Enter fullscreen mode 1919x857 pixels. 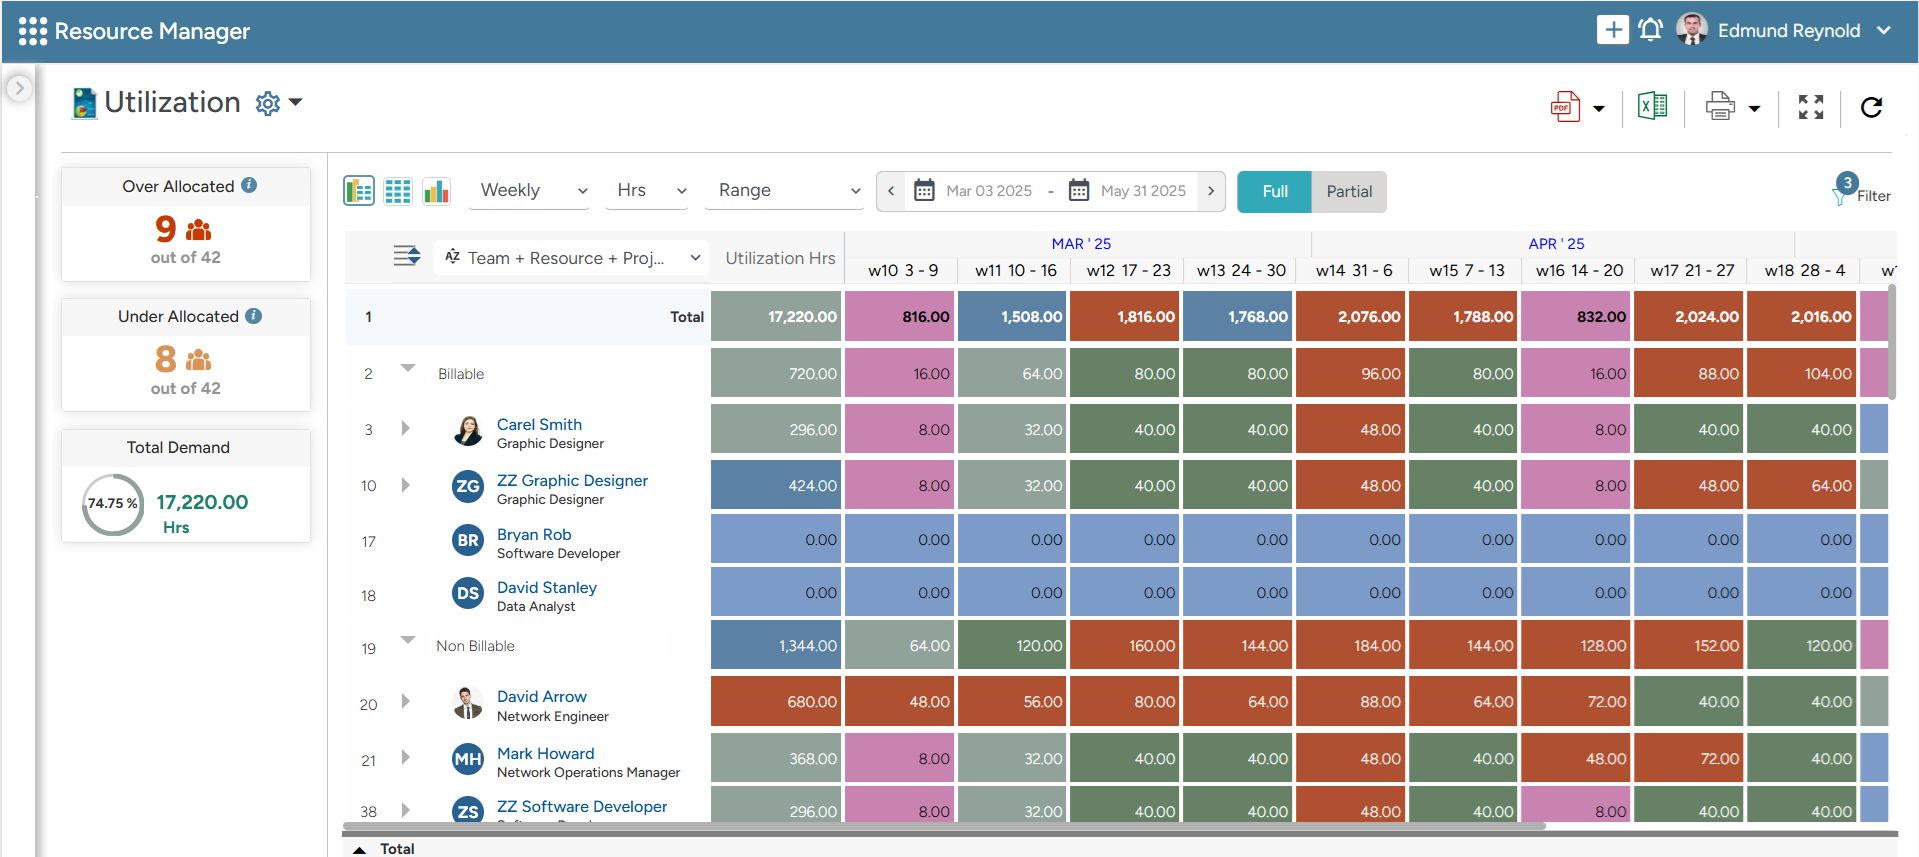[x=1811, y=107]
